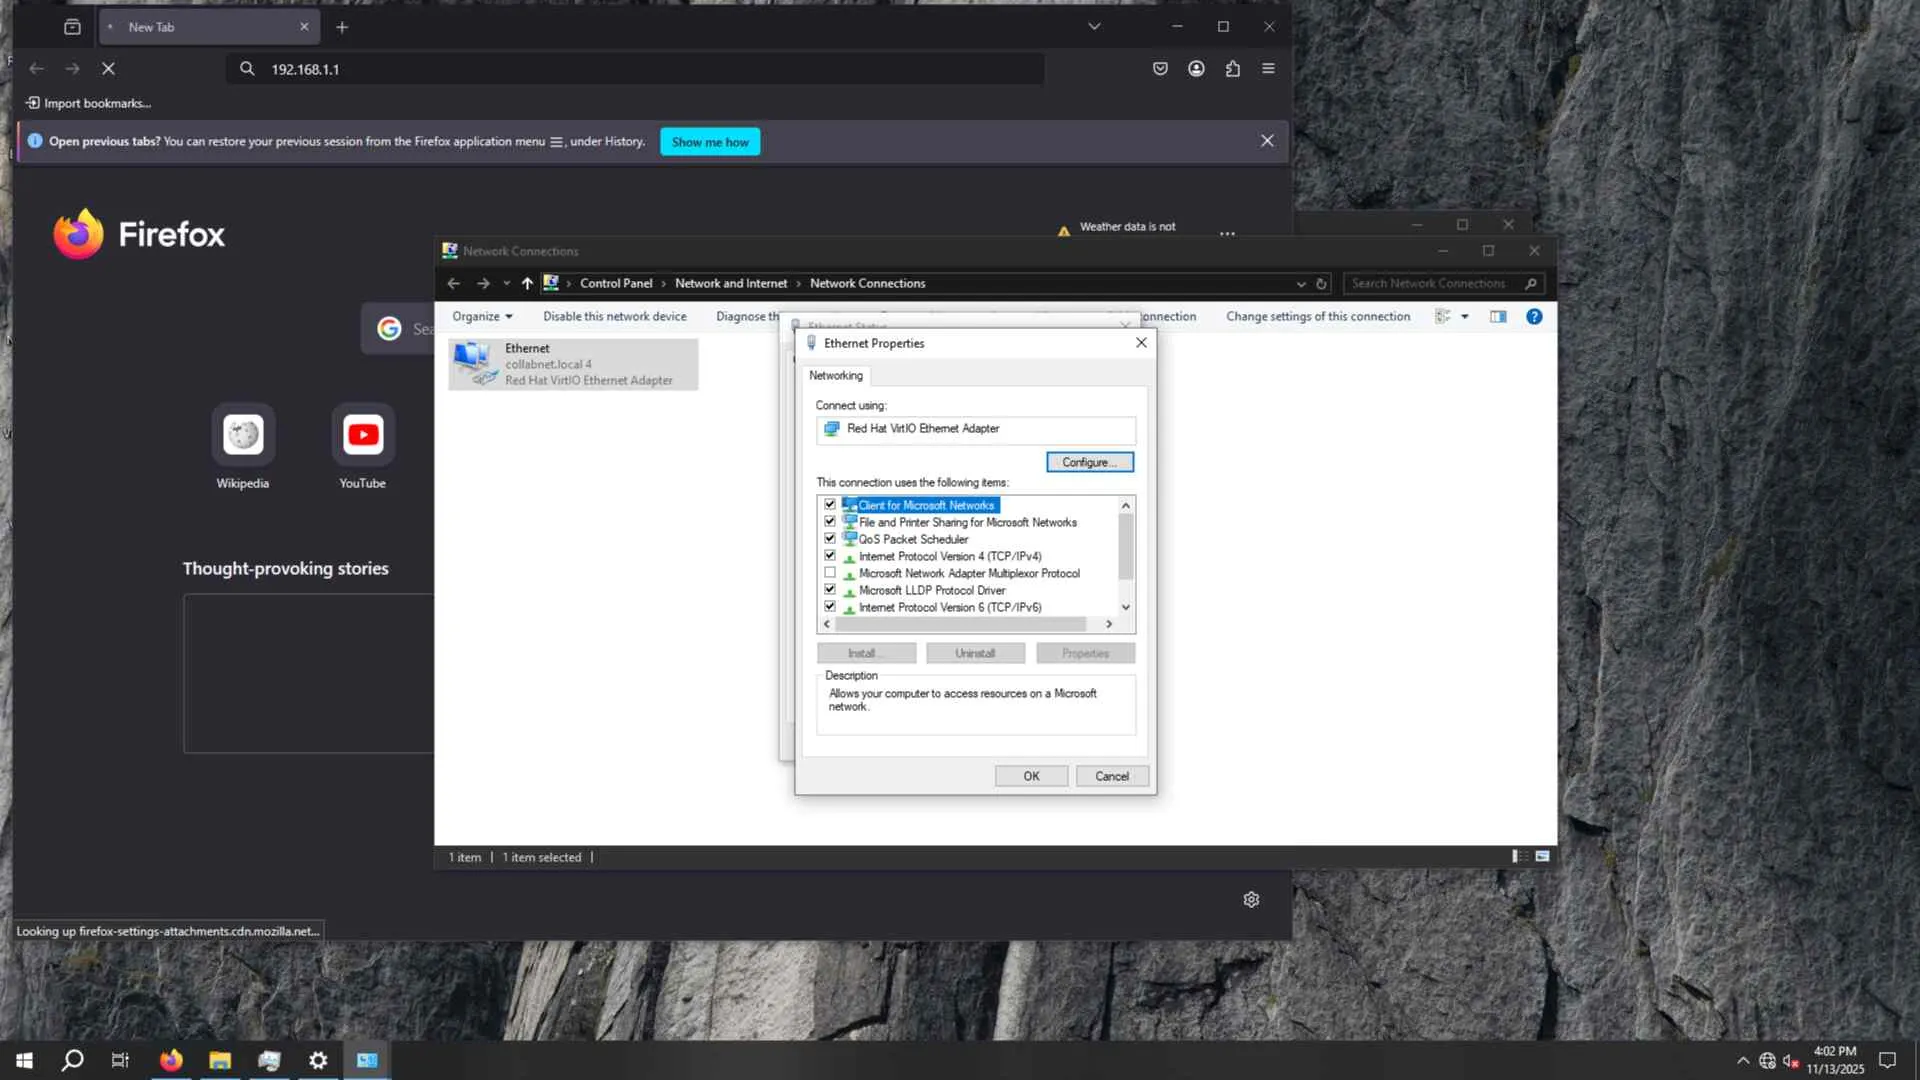Image resolution: width=1920 pixels, height=1080 pixels.
Task: Click Disable this network device
Action: click(x=614, y=317)
